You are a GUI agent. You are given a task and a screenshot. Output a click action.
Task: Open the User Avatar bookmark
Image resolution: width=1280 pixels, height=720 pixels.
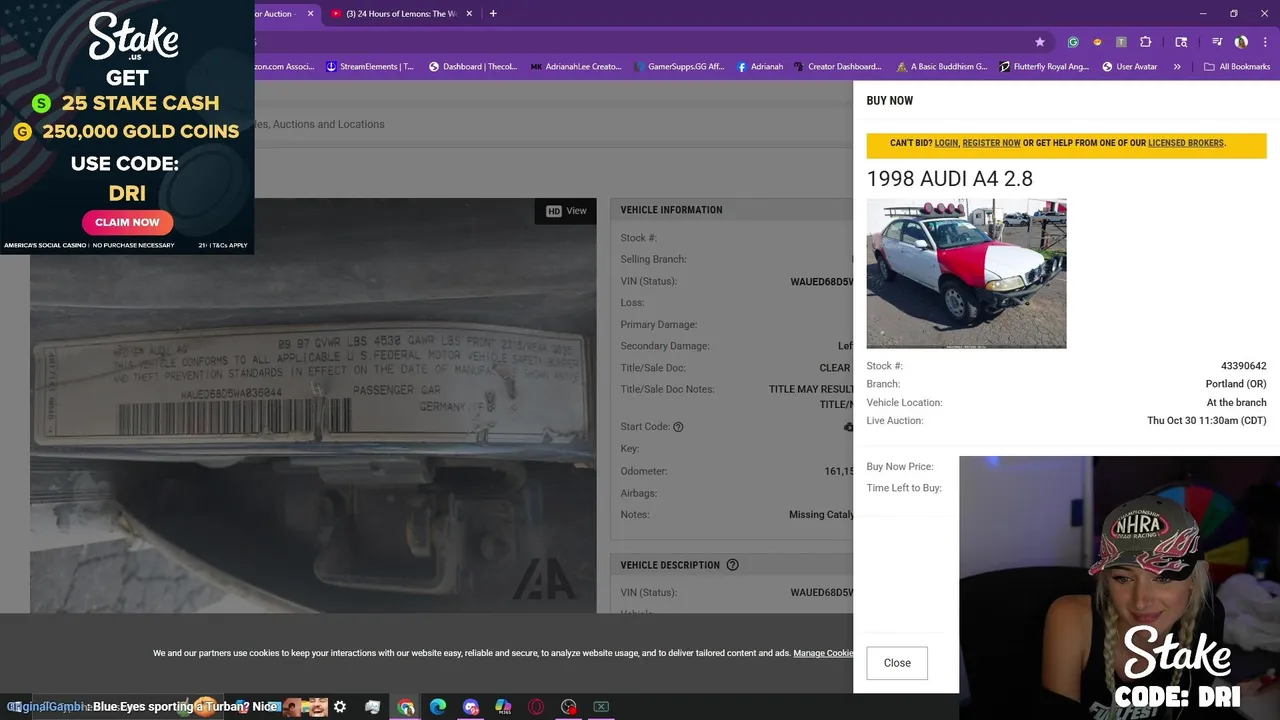1130,67
